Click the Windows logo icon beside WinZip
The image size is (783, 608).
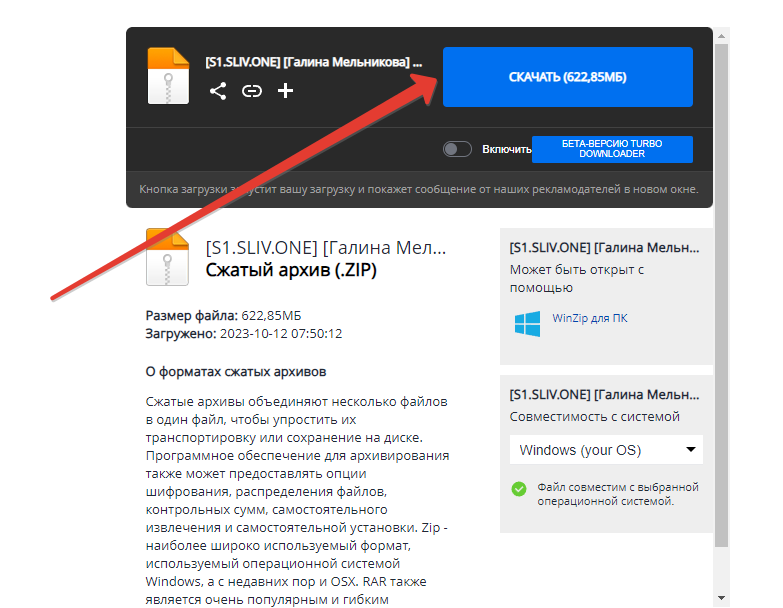coord(527,323)
